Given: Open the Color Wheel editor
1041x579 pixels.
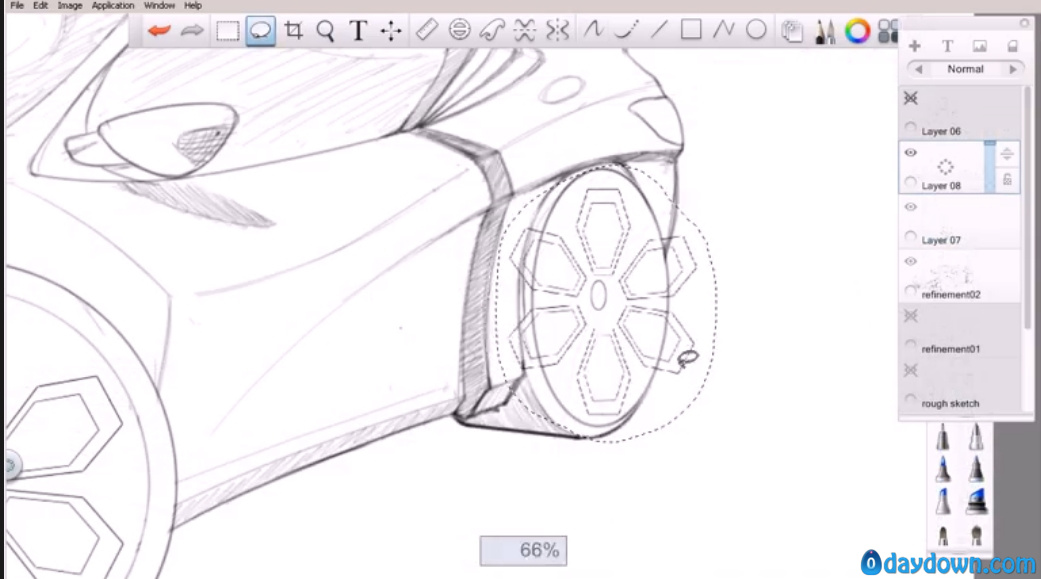Looking at the screenshot, I should pos(857,31).
